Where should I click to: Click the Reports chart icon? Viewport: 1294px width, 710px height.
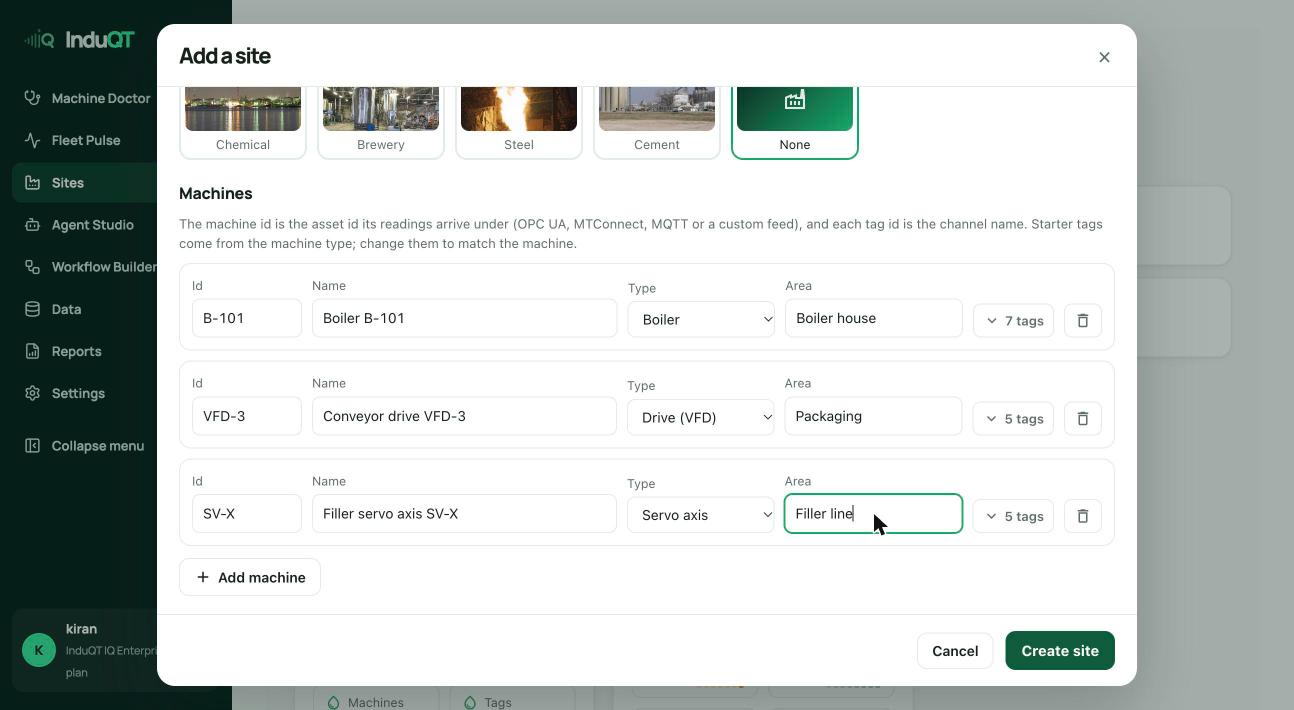click(33, 351)
